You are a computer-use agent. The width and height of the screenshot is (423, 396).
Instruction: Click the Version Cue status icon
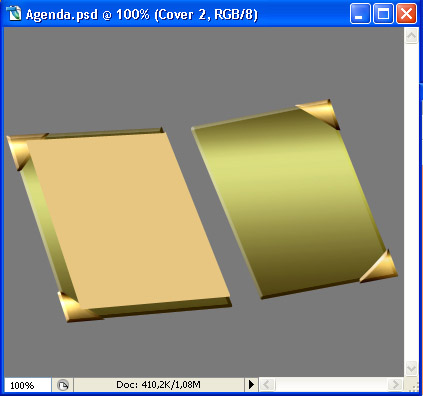coord(63,385)
